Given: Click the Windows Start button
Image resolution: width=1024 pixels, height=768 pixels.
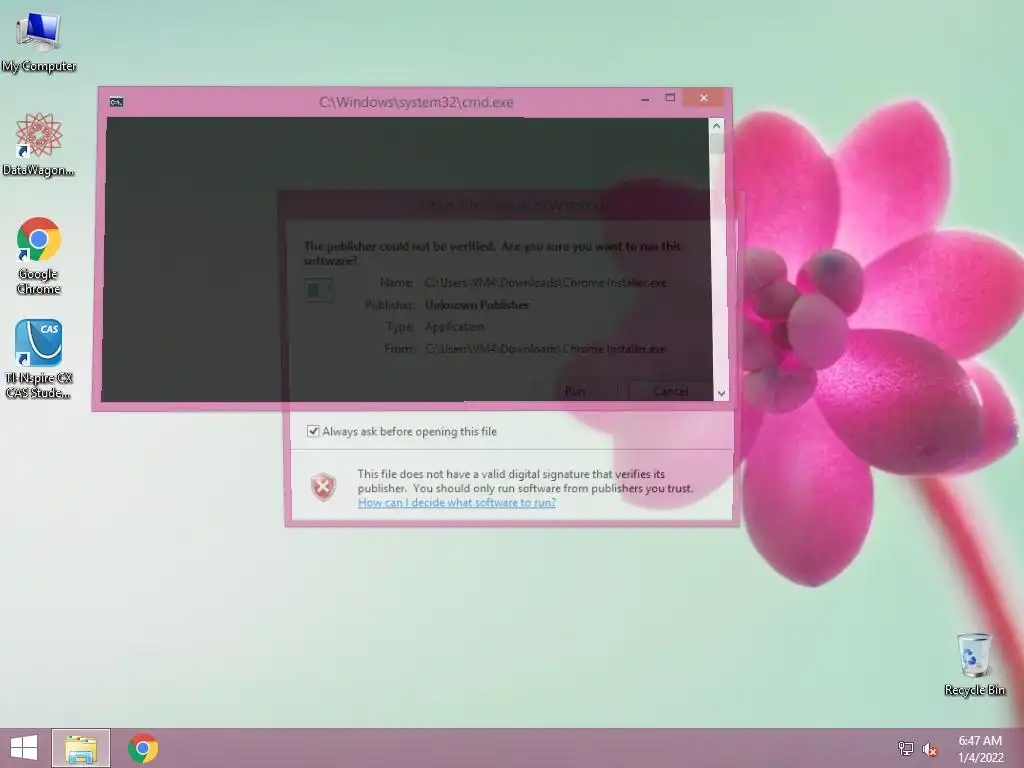Looking at the screenshot, I should 24,748.
